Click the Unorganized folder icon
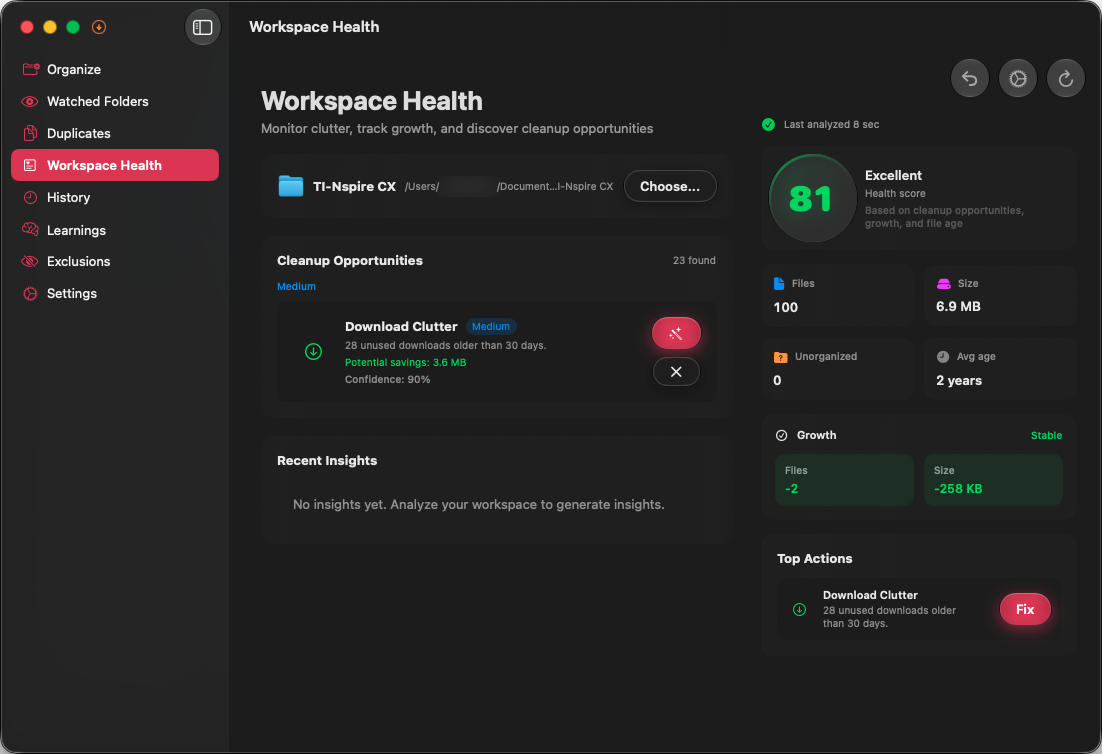The image size is (1102, 754). point(780,357)
